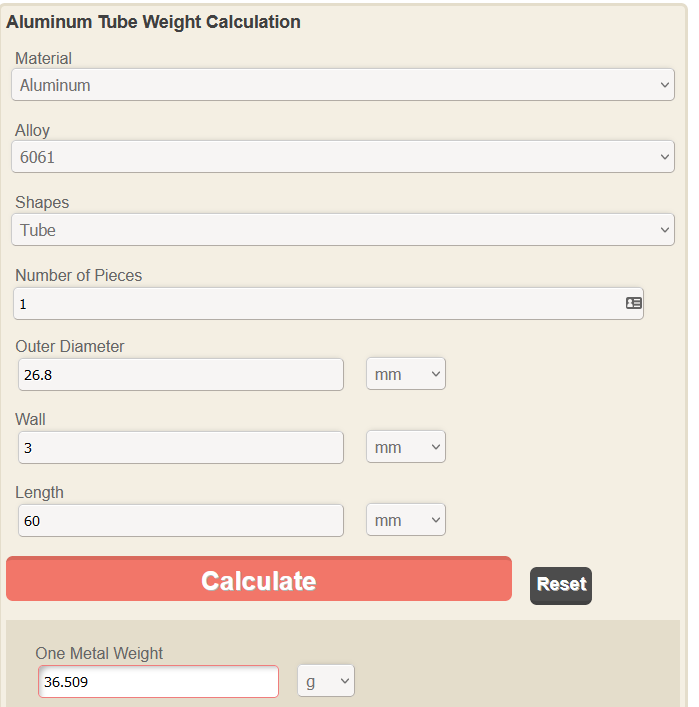This screenshot has width=699, height=707.
Task: Click the One Metal Weight label
Action: tap(99, 653)
